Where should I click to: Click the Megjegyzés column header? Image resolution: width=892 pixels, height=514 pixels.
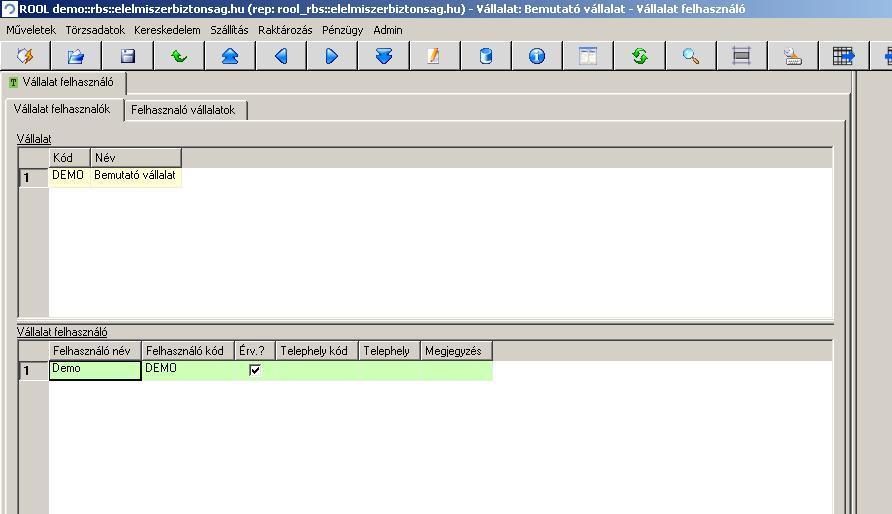click(x=456, y=351)
